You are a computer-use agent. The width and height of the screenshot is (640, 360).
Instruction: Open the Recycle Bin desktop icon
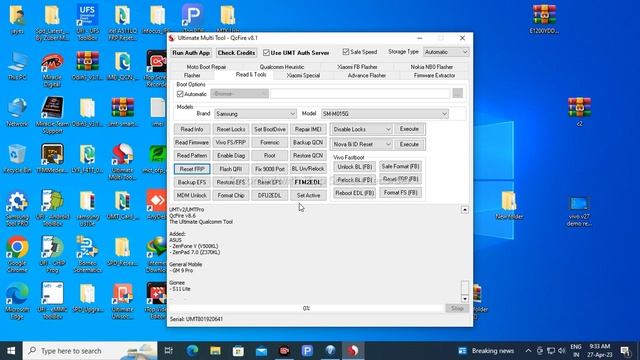click(x=17, y=159)
